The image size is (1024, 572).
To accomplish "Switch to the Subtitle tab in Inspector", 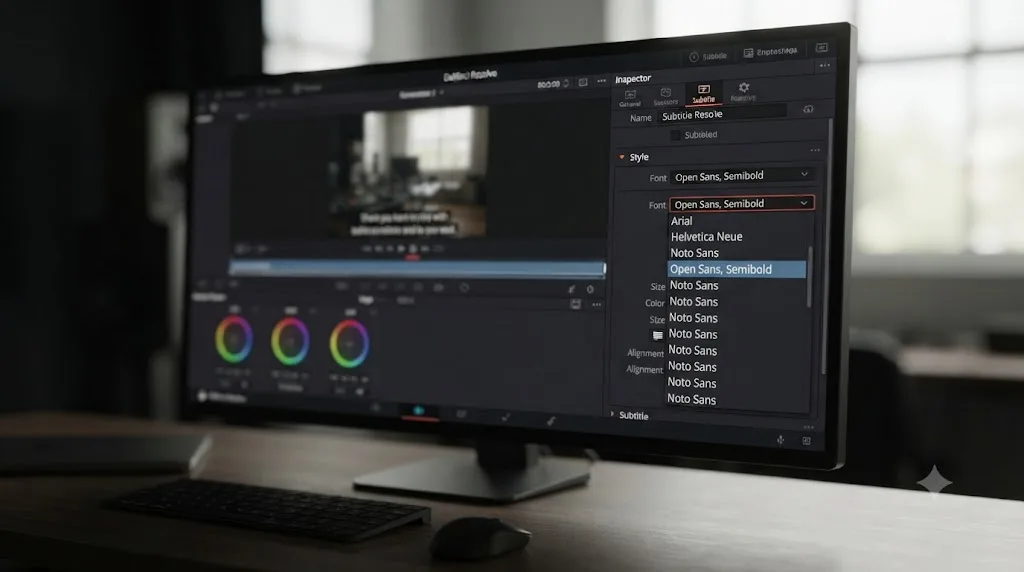I will 703,93.
